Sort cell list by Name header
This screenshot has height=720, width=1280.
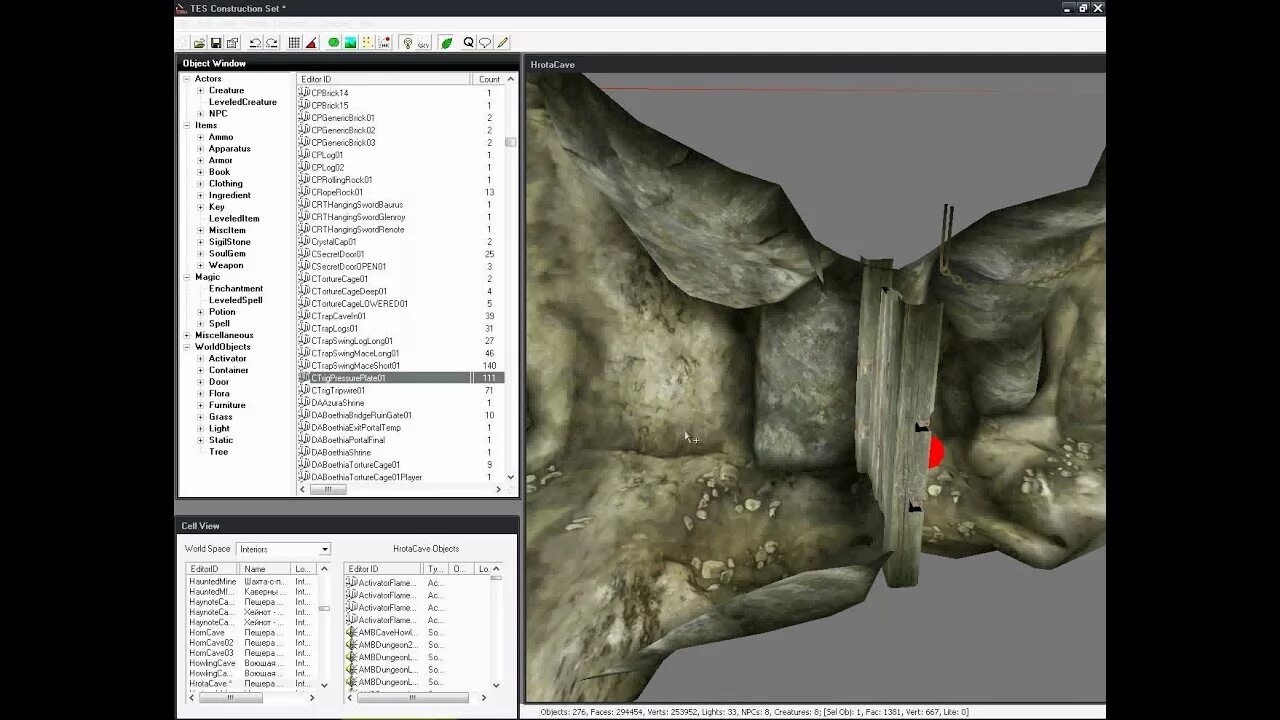tap(265, 569)
